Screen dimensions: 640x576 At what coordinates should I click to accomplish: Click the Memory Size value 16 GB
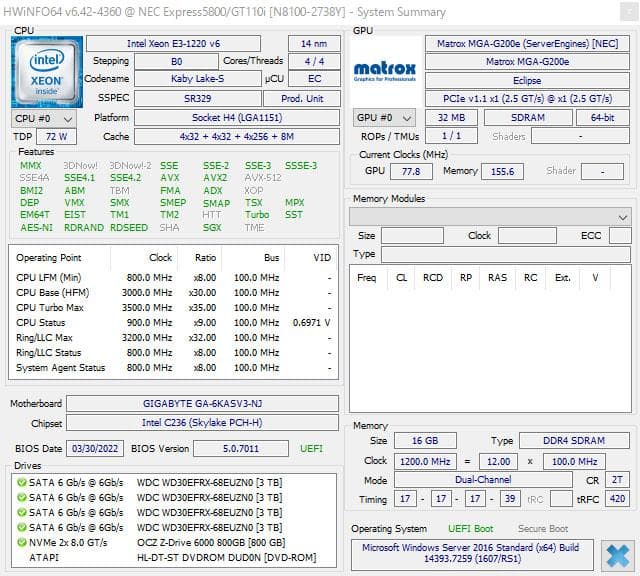coord(425,441)
